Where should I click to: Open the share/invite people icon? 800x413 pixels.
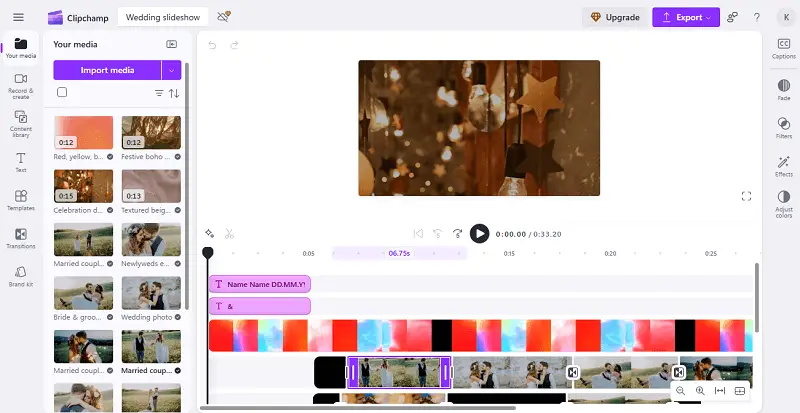[732, 17]
